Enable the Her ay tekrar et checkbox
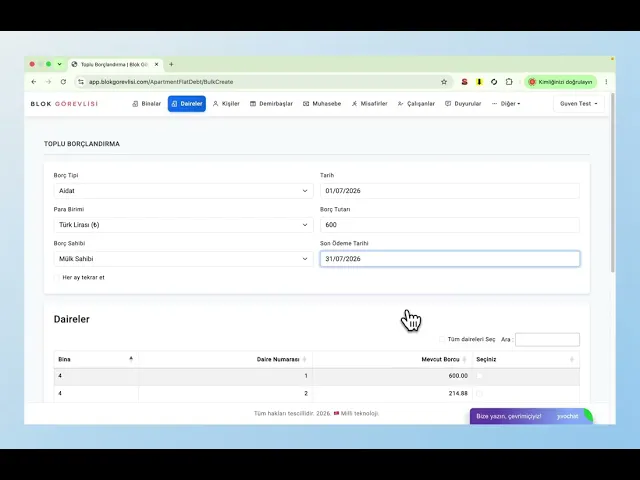Image resolution: width=640 pixels, height=480 pixels. (57, 278)
